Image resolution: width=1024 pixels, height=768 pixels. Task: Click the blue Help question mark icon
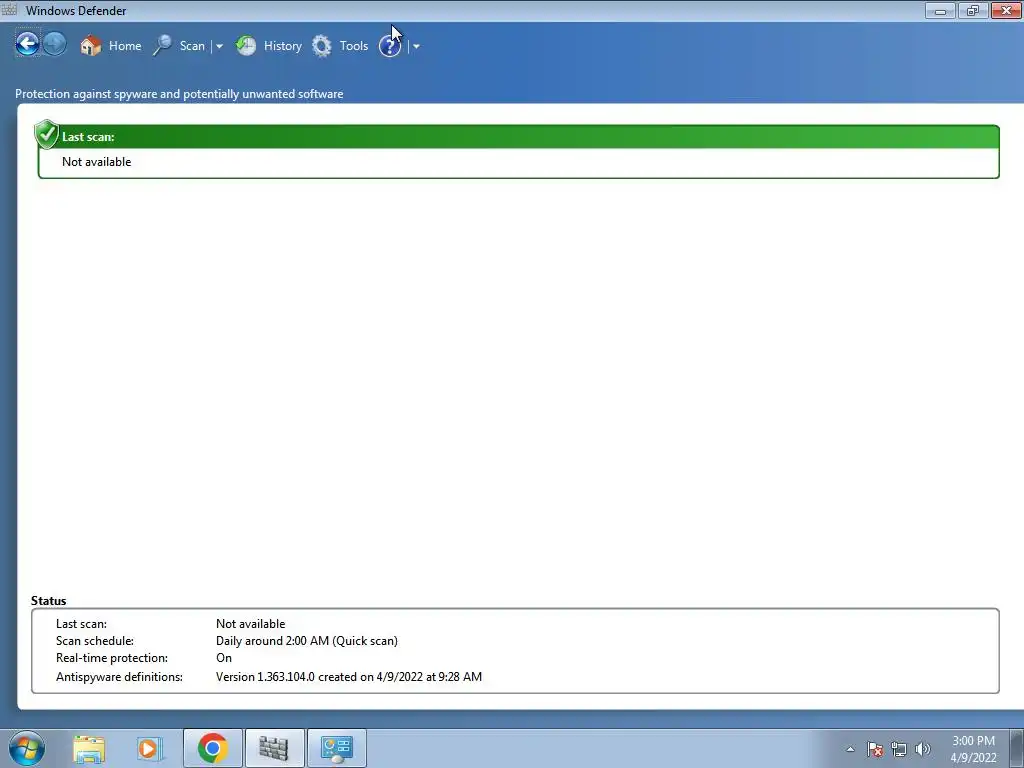pyautogui.click(x=390, y=46)
